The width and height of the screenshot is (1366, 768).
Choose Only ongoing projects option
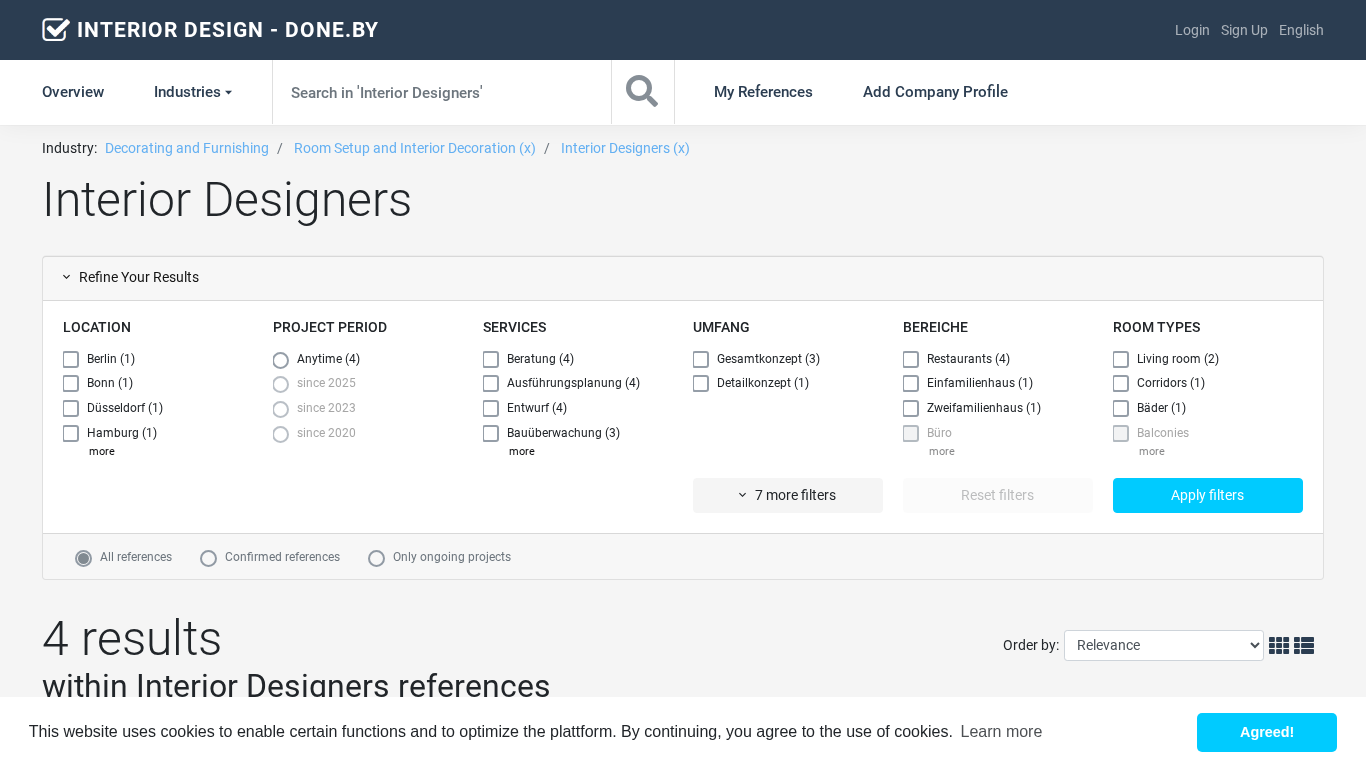(x=377, y=558)
